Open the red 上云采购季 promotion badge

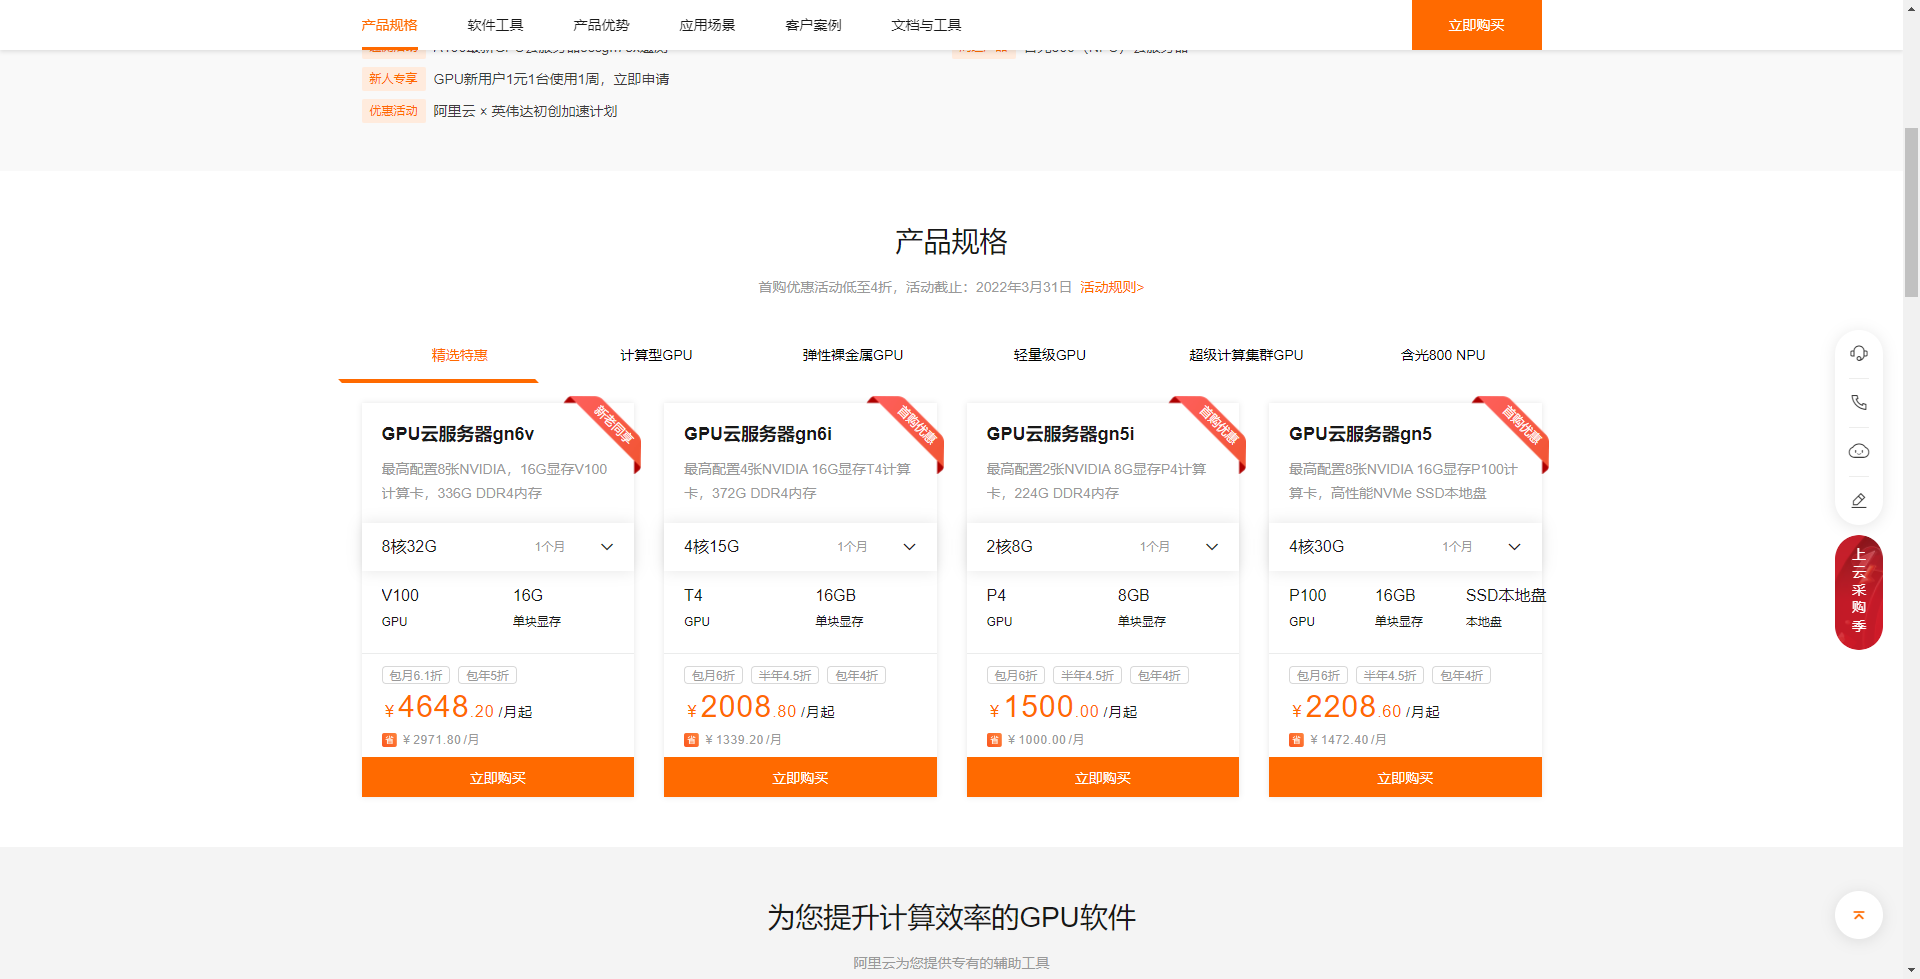click(1858, 592)
